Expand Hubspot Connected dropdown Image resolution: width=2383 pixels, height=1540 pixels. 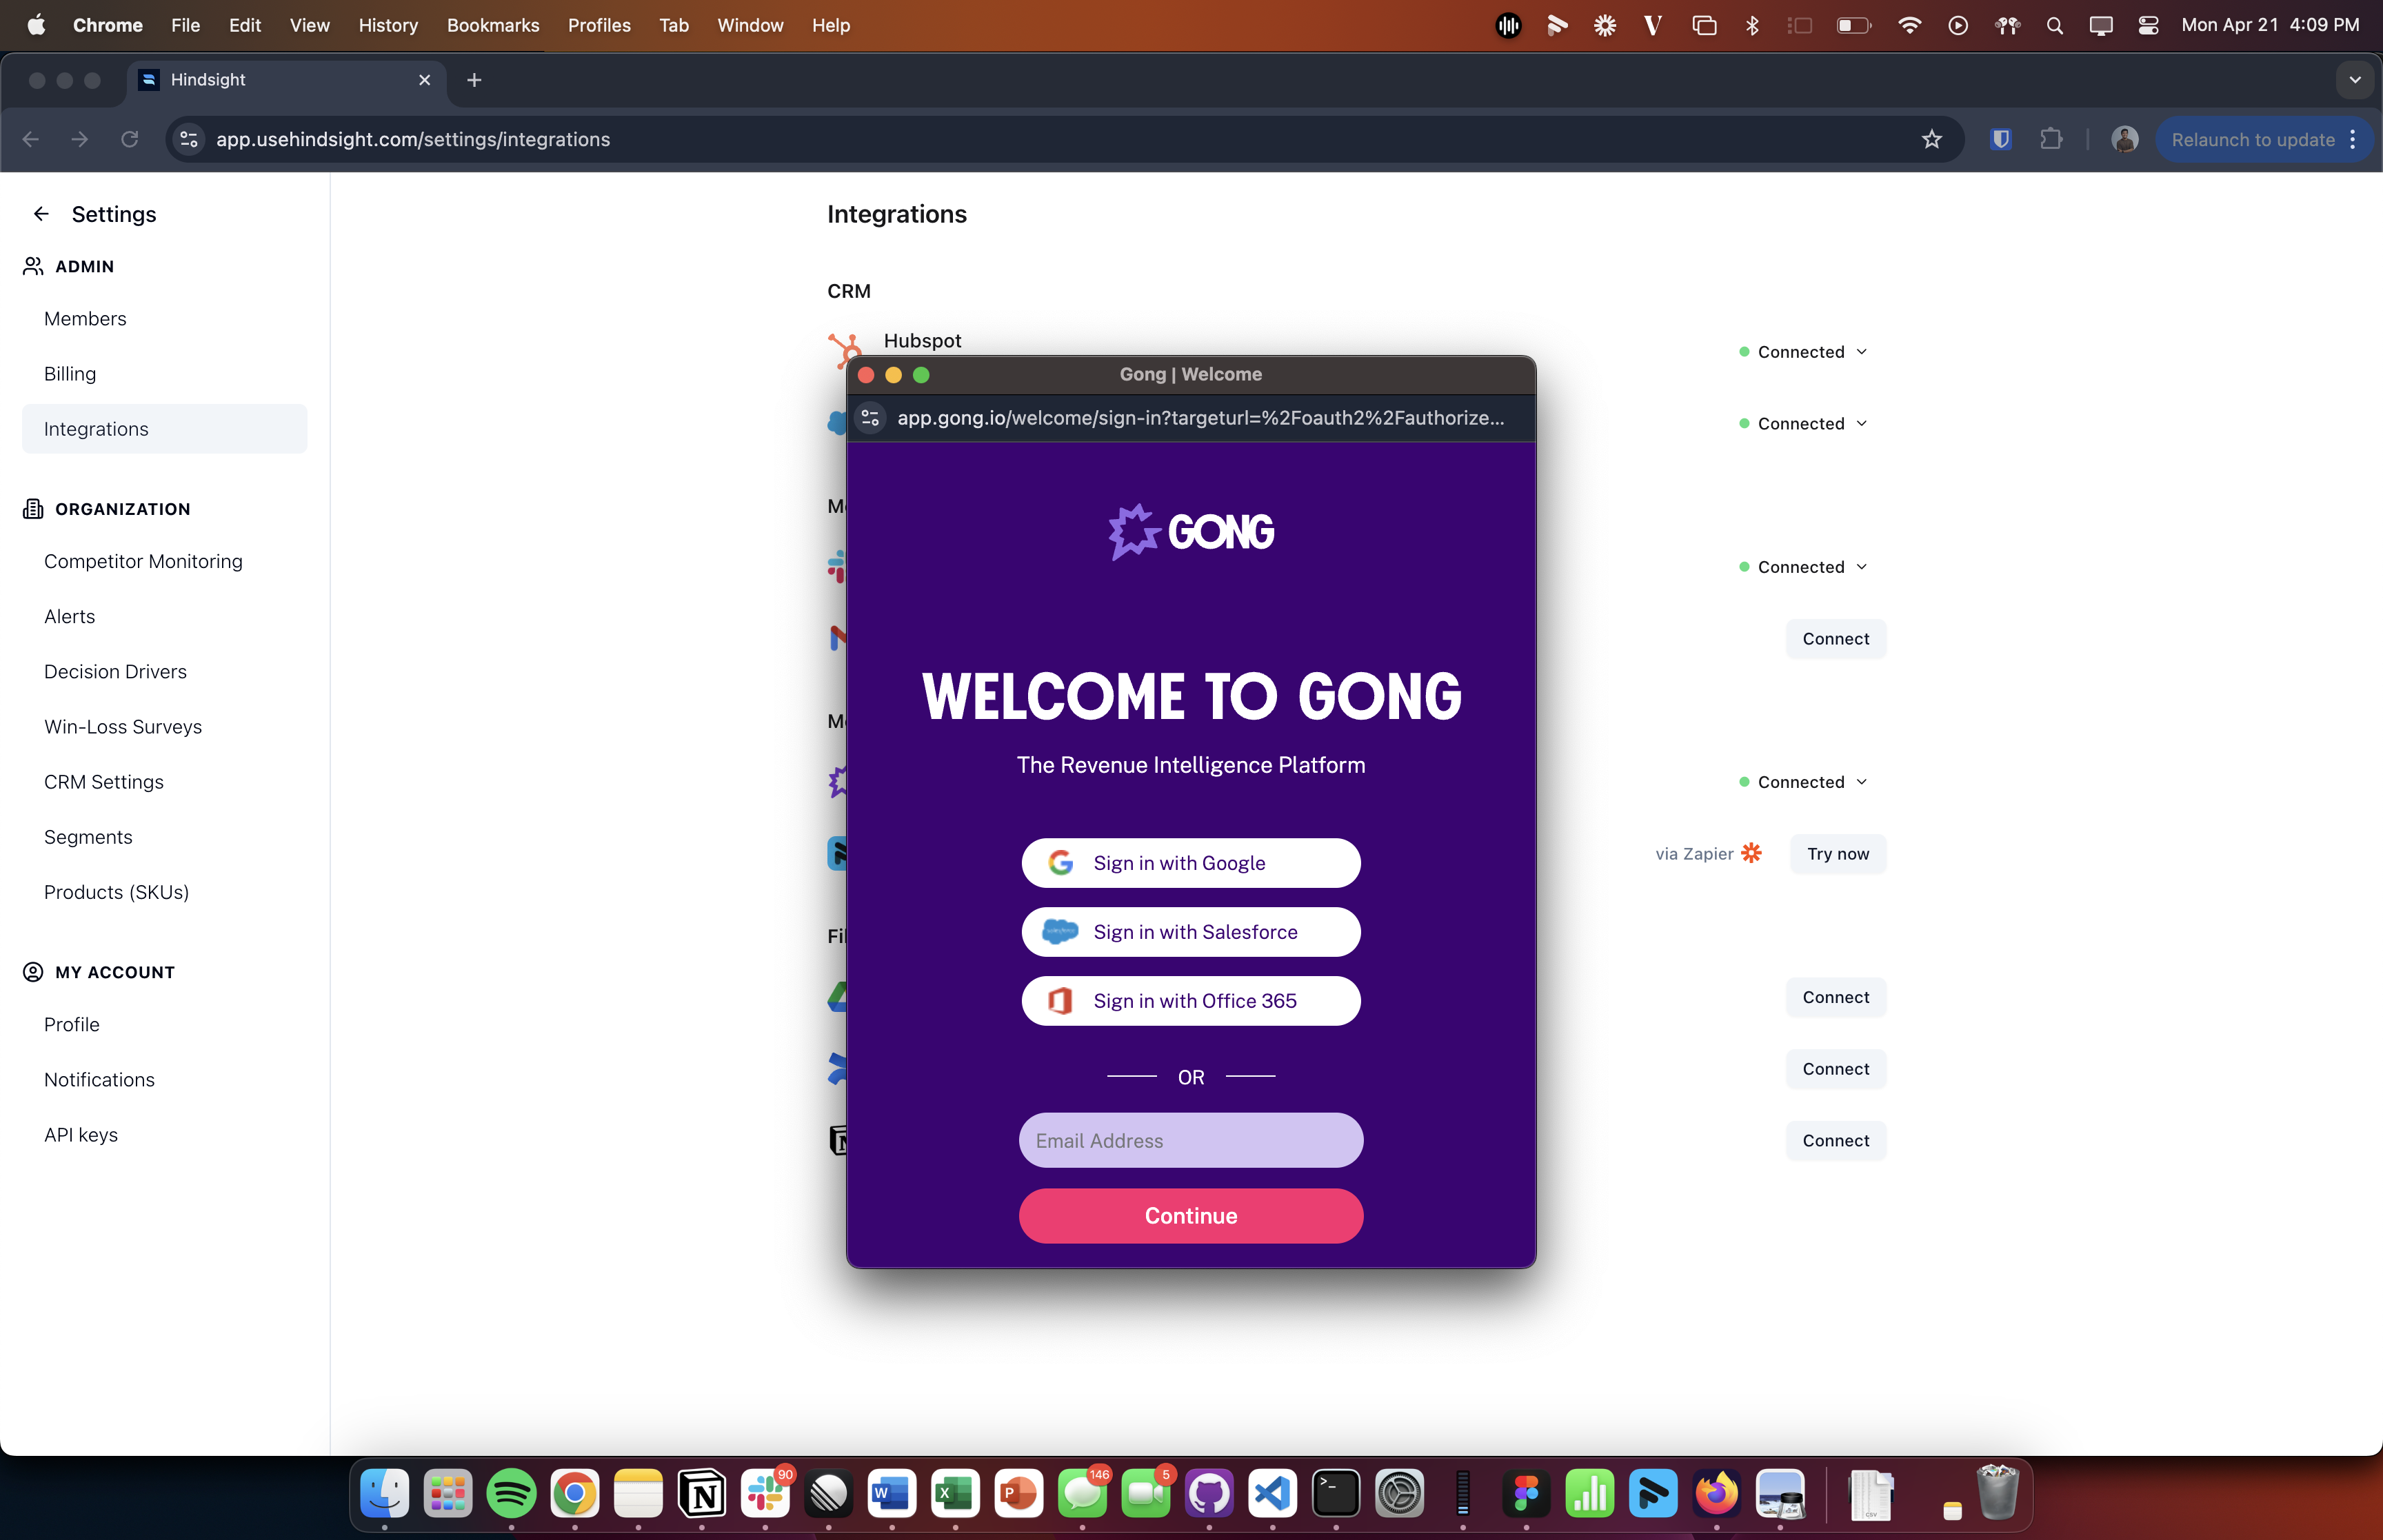[1803, 352]
